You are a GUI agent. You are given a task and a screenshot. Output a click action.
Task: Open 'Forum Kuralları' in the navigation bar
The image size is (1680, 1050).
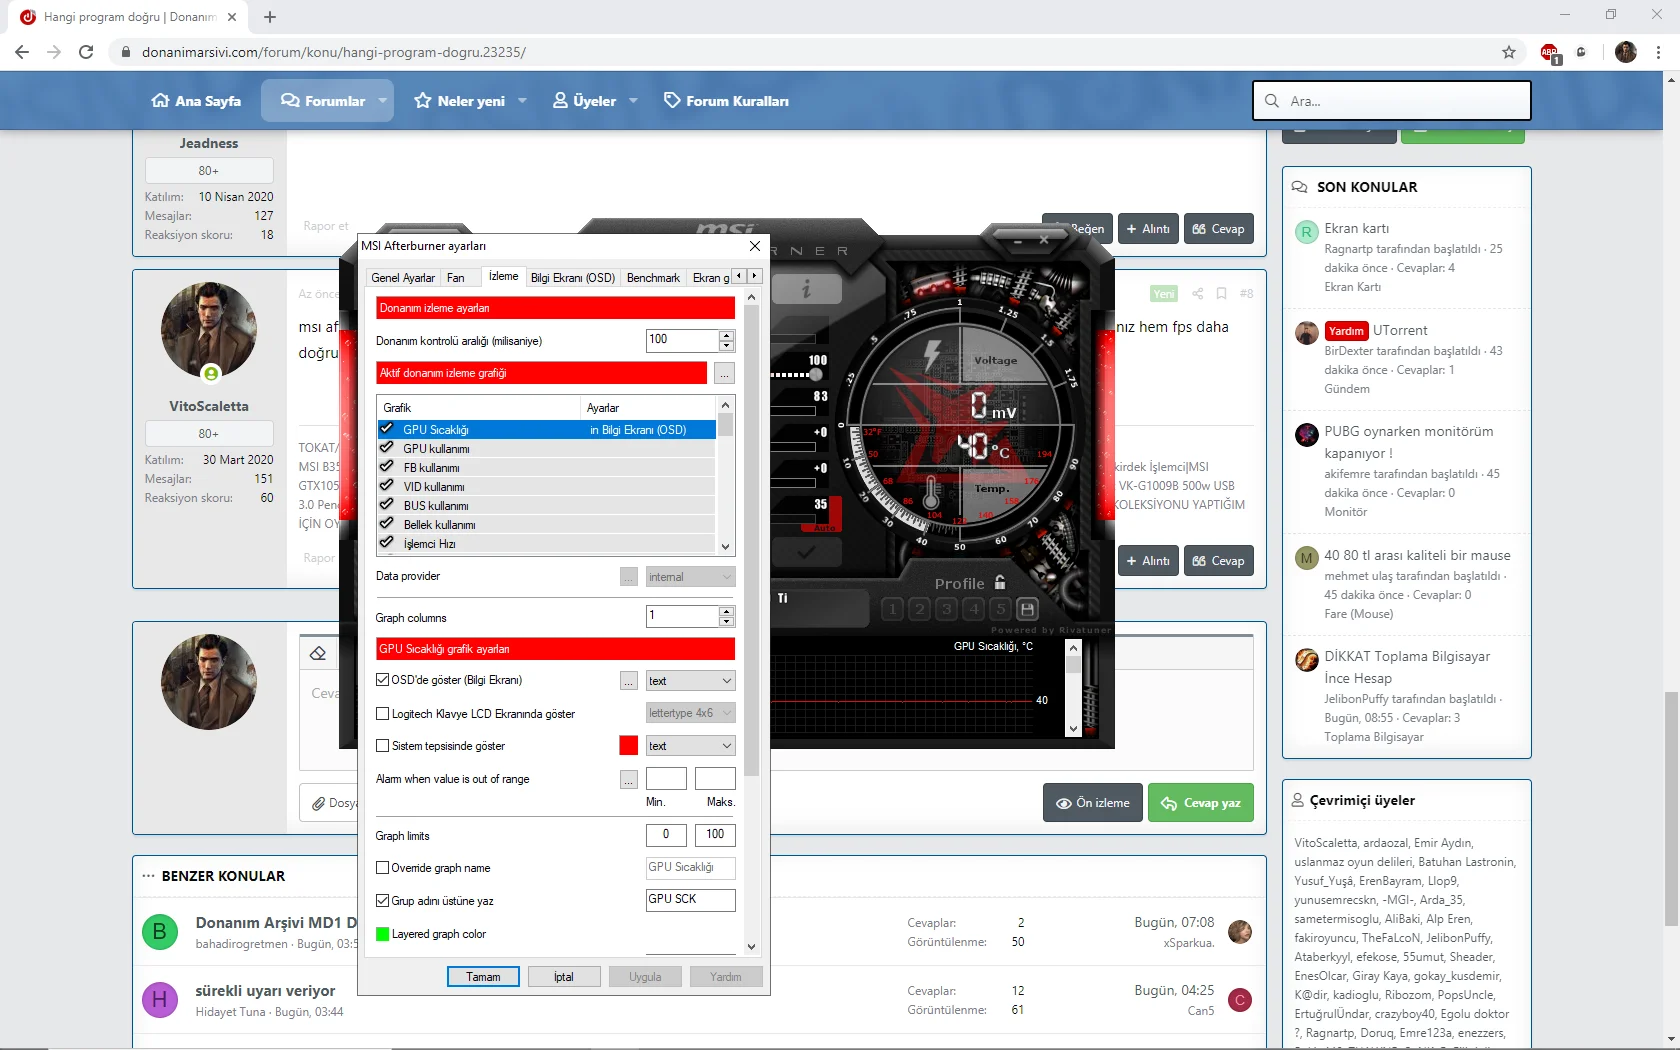pyautogui.click(x=726, y=101)
